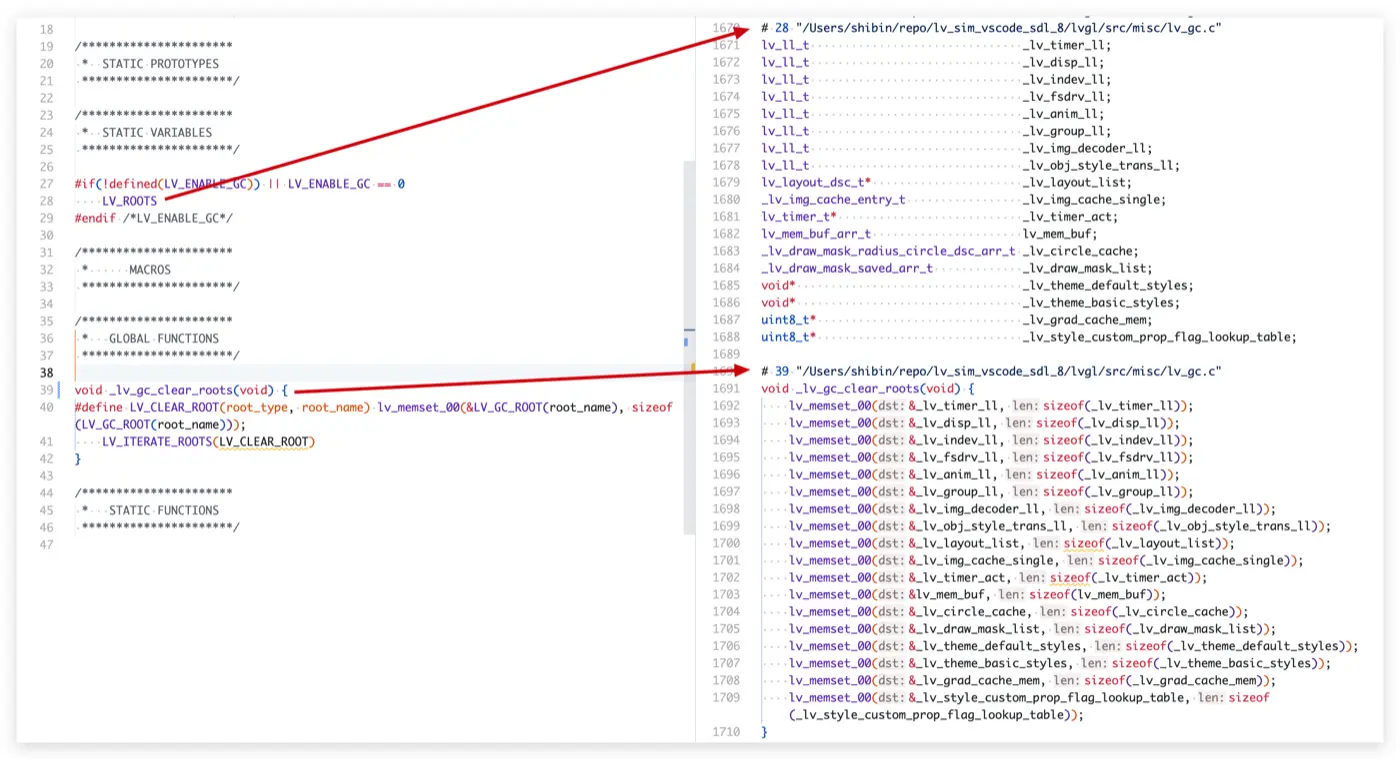Click line number 39 in left gutter

tap(46, 390)
